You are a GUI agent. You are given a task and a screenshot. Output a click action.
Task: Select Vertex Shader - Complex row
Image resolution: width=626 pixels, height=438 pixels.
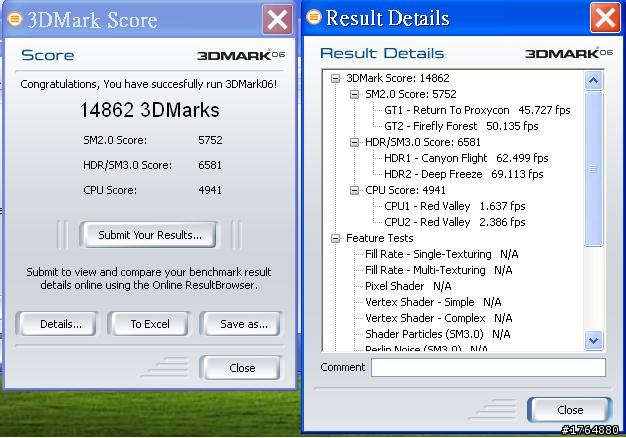tap(438, 318)
